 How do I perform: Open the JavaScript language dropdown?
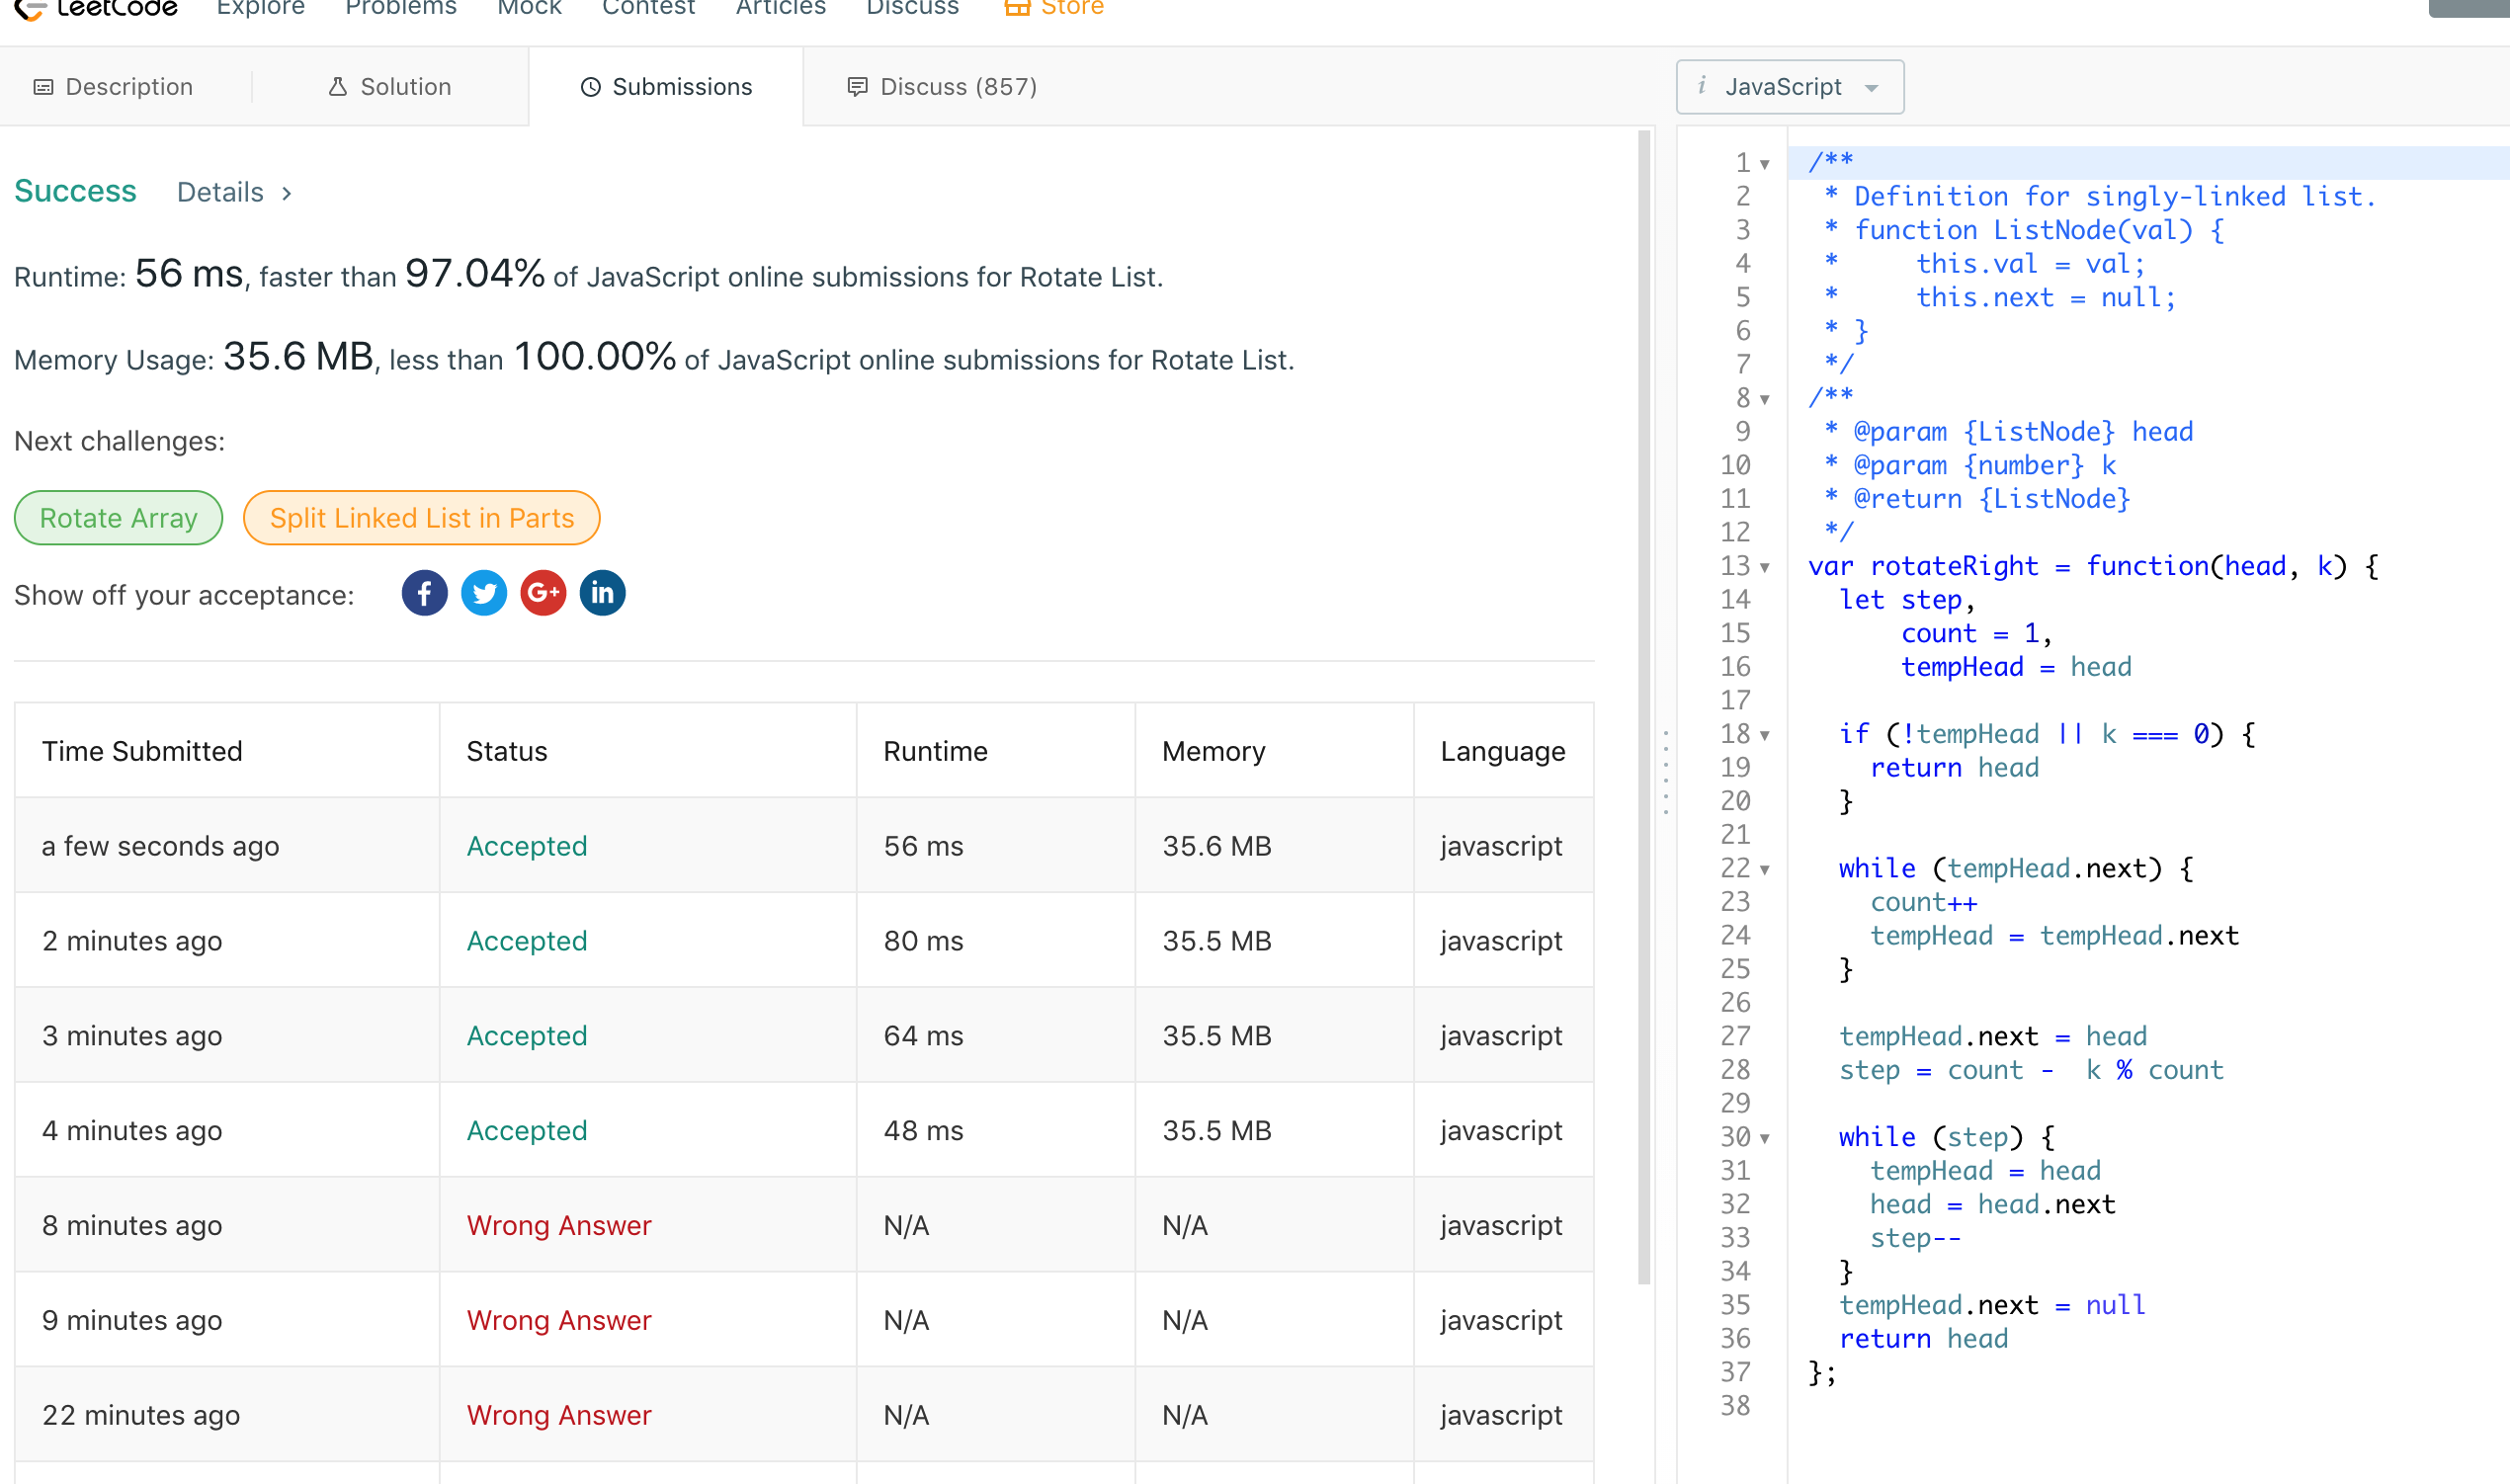(1790, 87)
